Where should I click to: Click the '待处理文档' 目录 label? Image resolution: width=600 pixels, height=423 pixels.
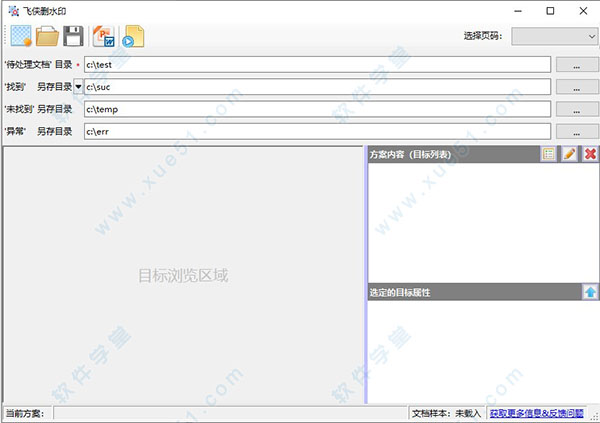click(x=38, y=64)
